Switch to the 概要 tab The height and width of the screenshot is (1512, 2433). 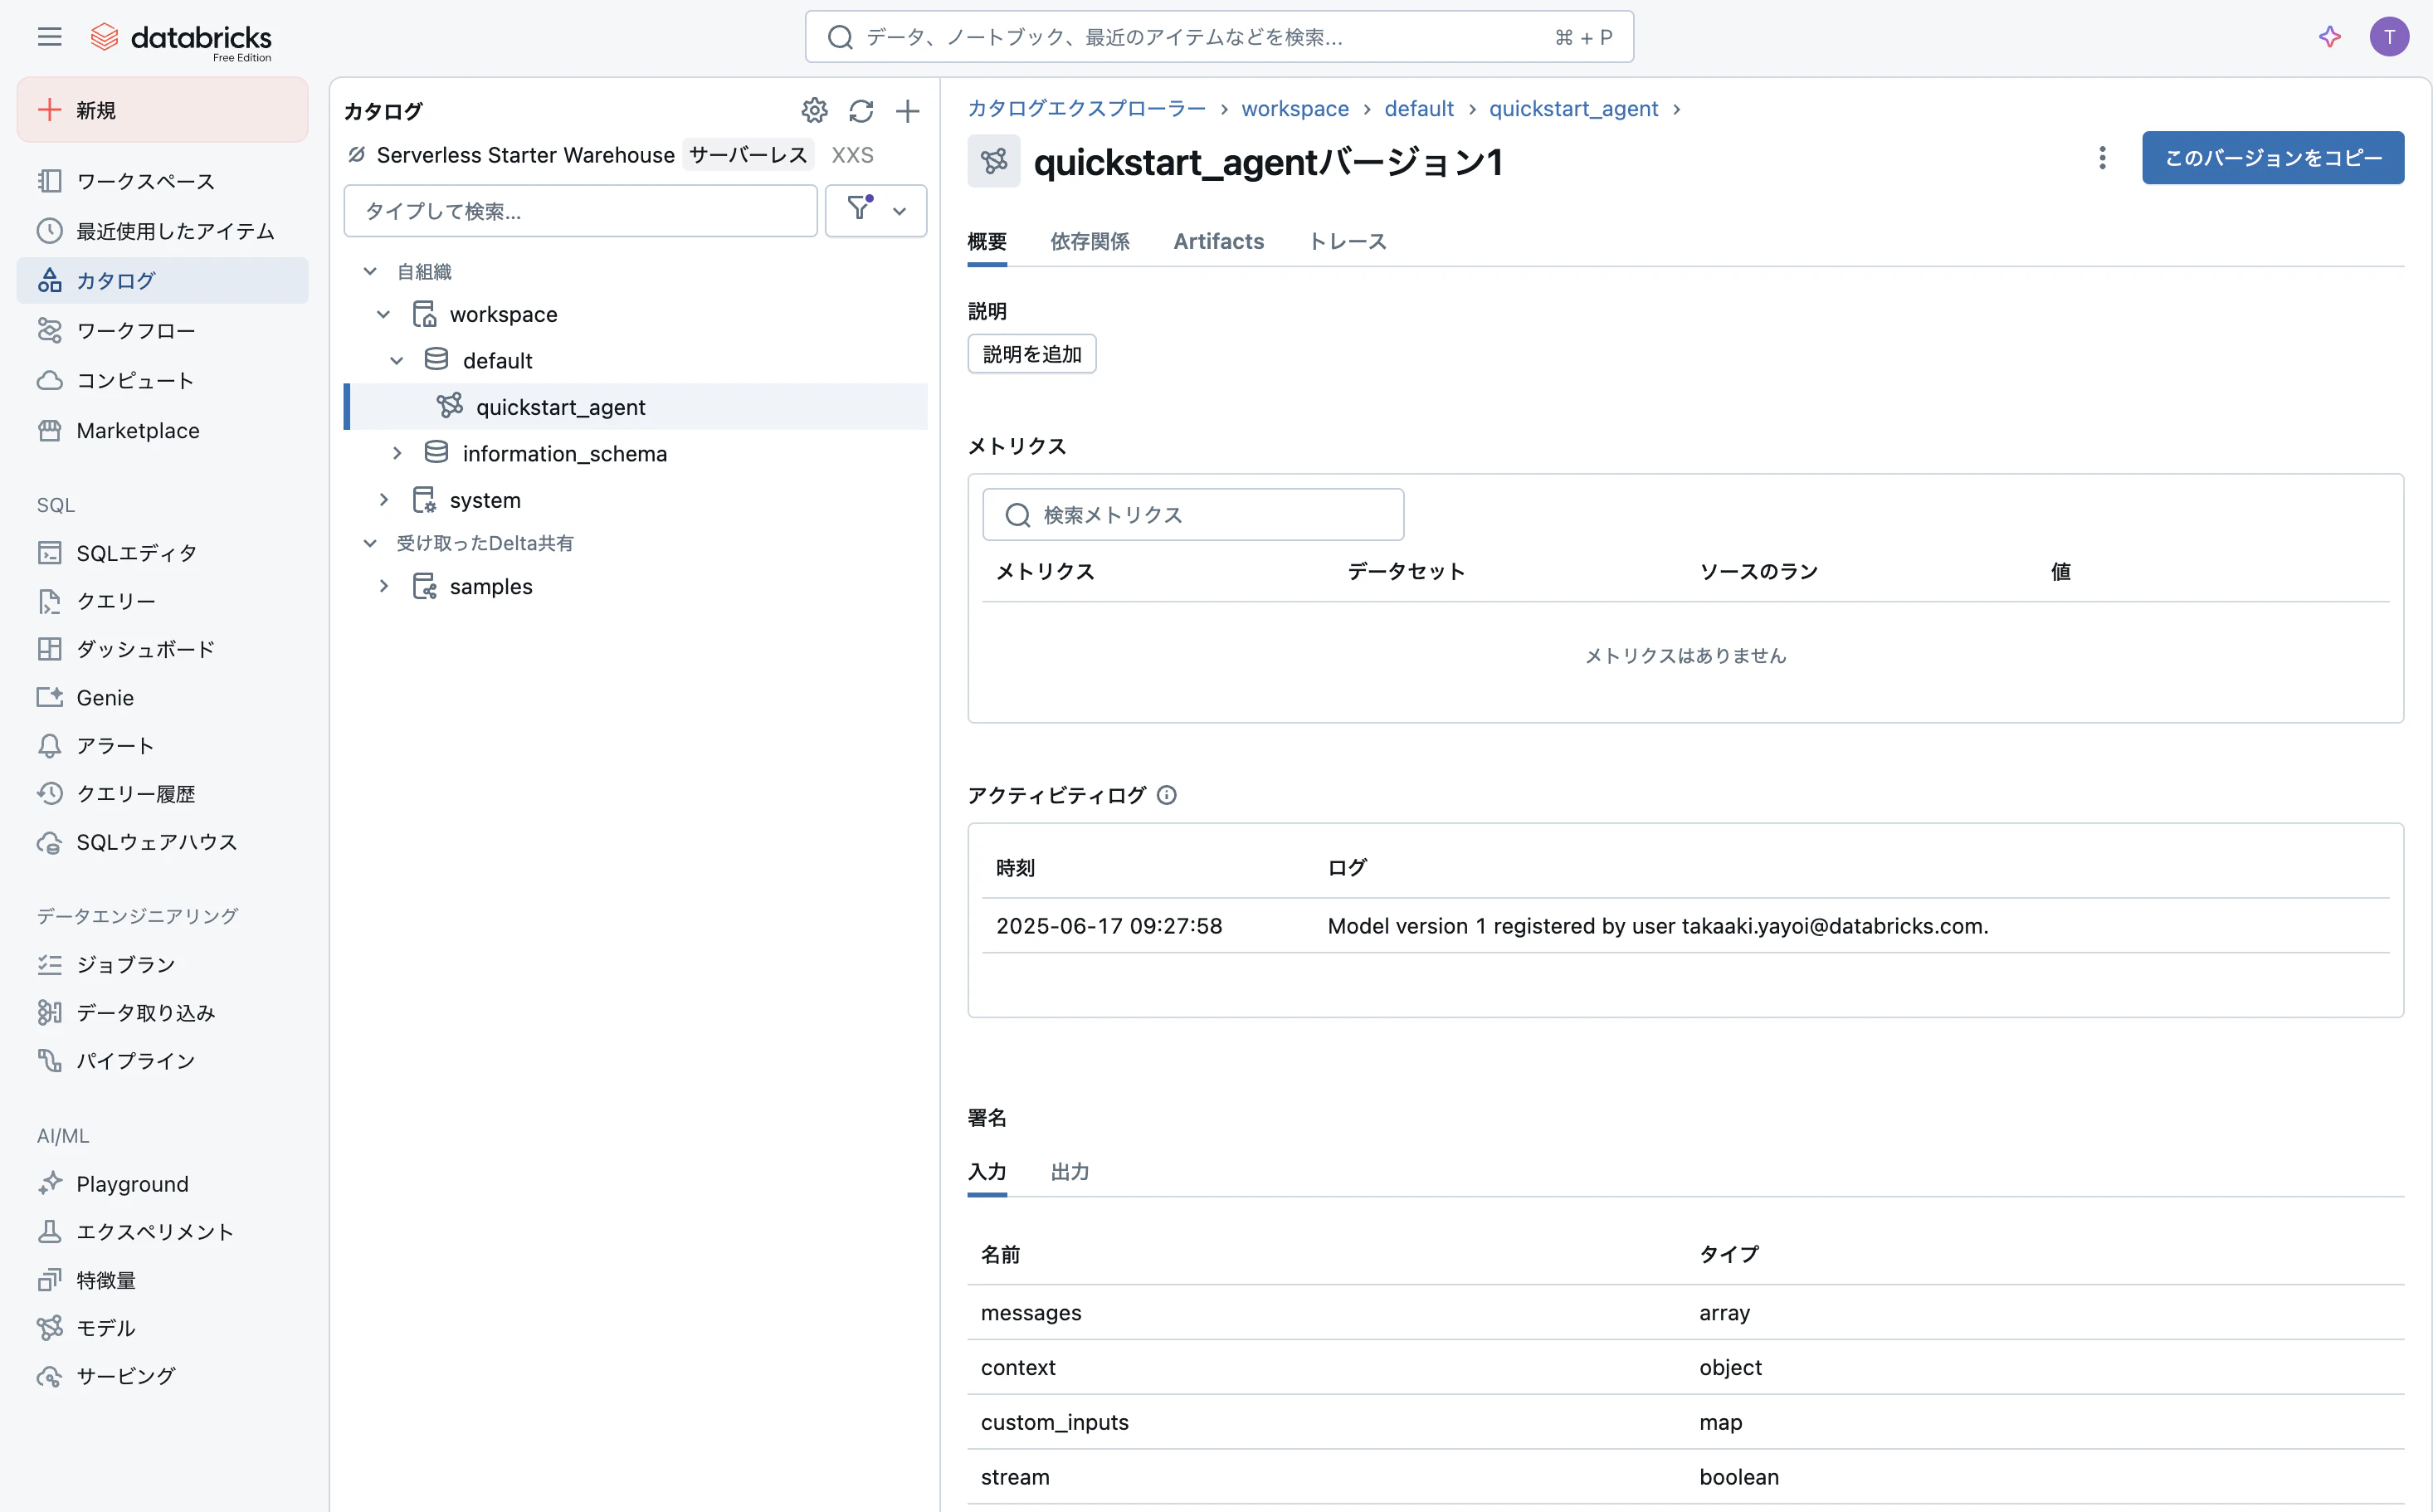pyautogui.click(x=987, y=242)
